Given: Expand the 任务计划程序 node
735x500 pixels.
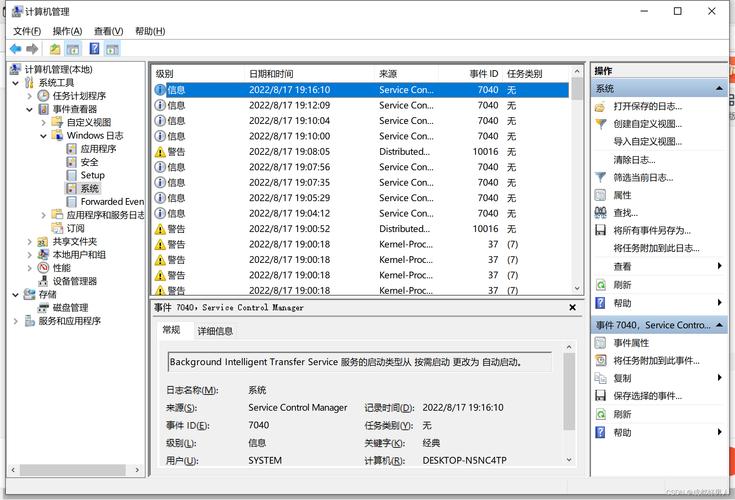Looking at the screenshot, I should [30, 96].
